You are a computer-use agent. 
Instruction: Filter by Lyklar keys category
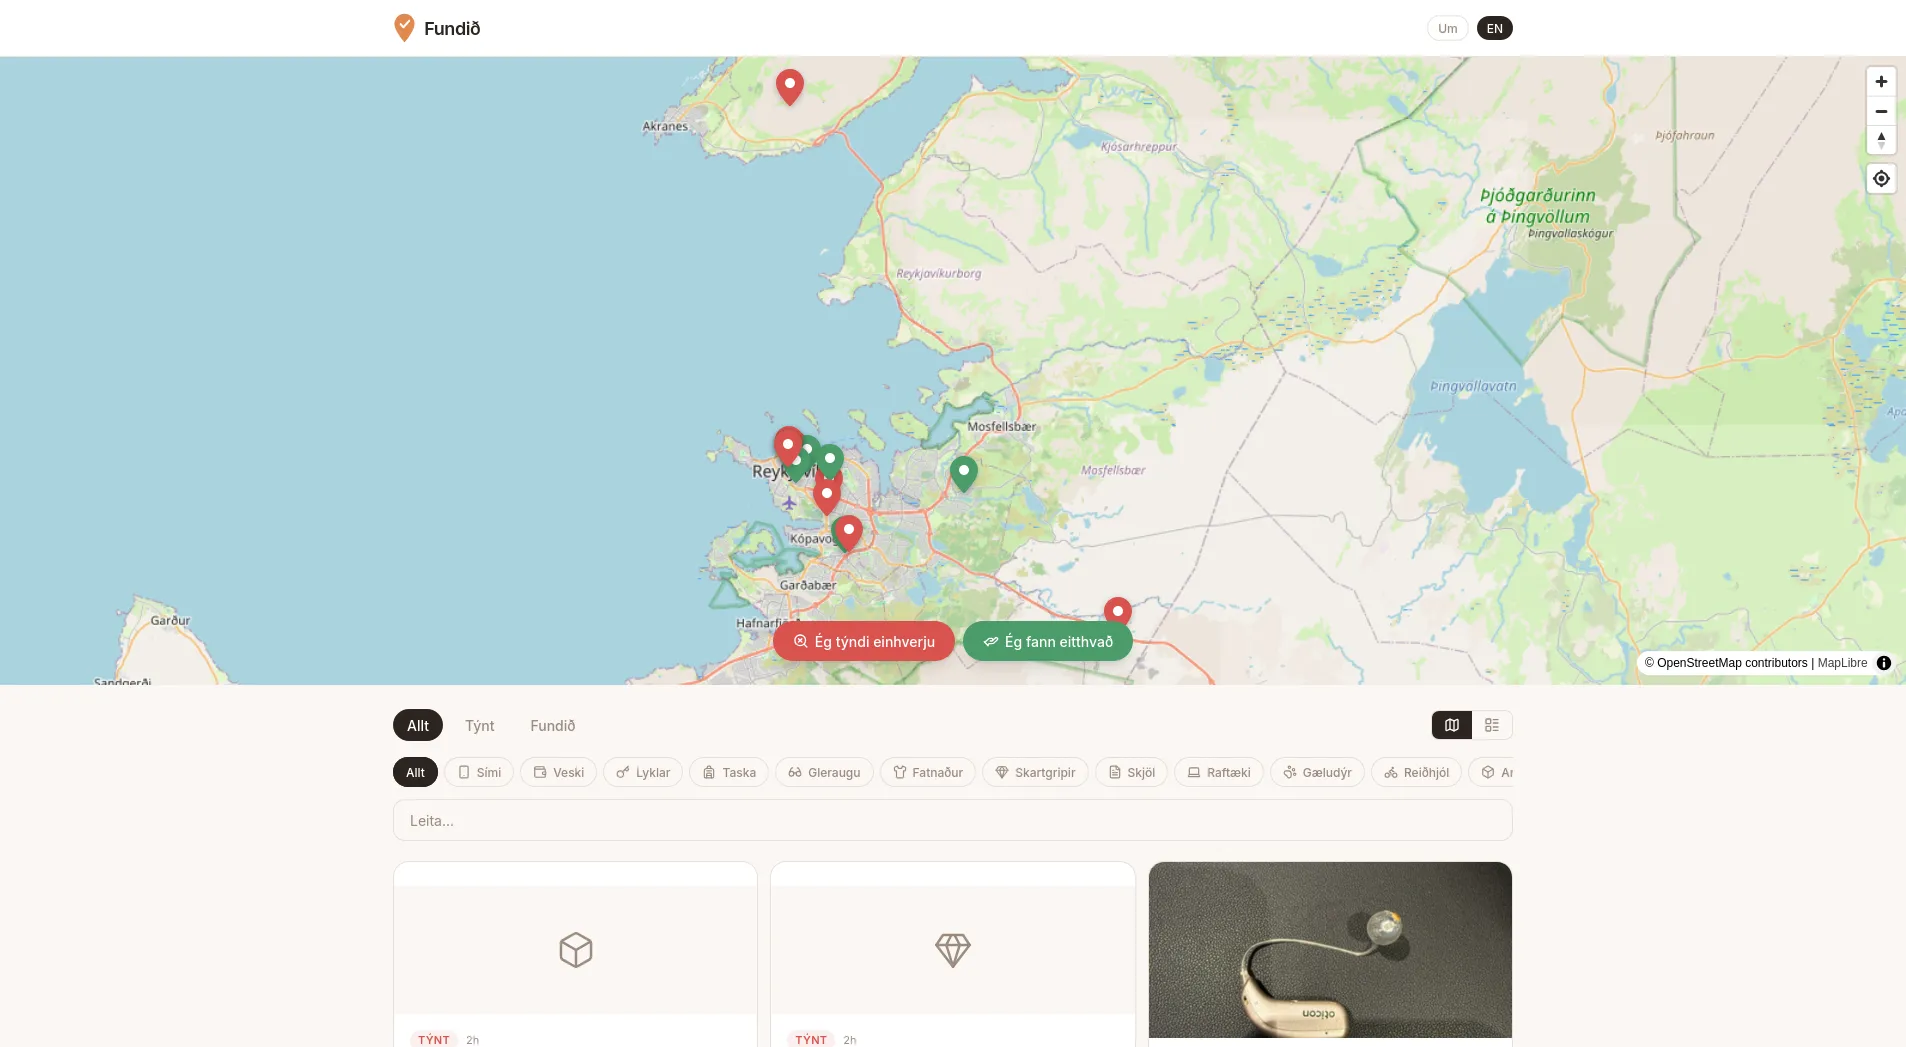(x=643, y=772)
